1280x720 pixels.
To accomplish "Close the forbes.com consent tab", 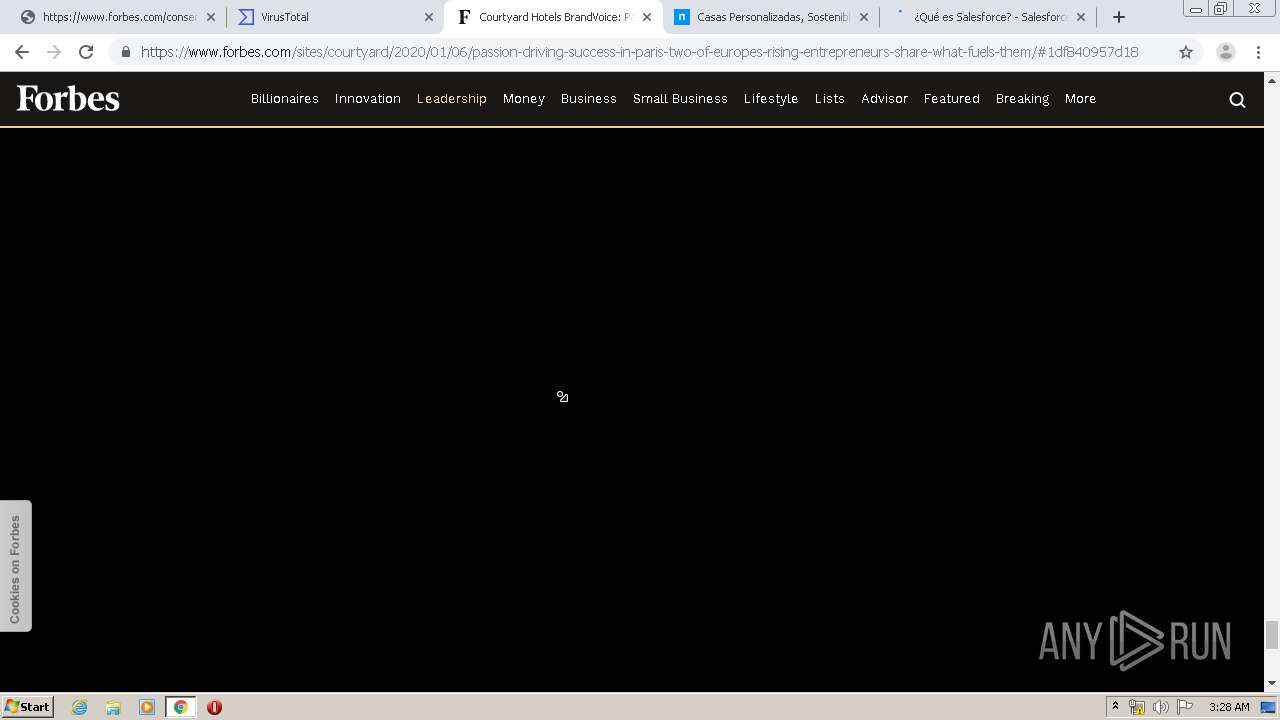I will click(x=211, y=17).
